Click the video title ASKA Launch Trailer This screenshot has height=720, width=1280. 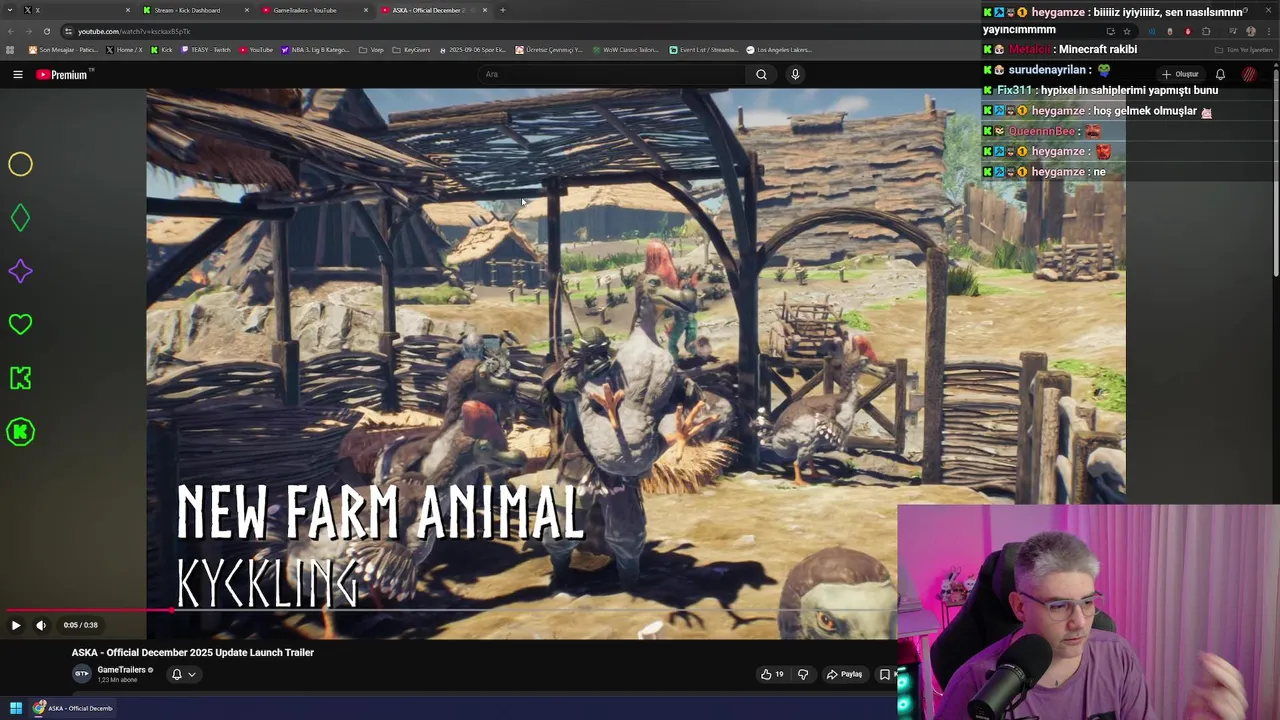[x=193, y=653]
